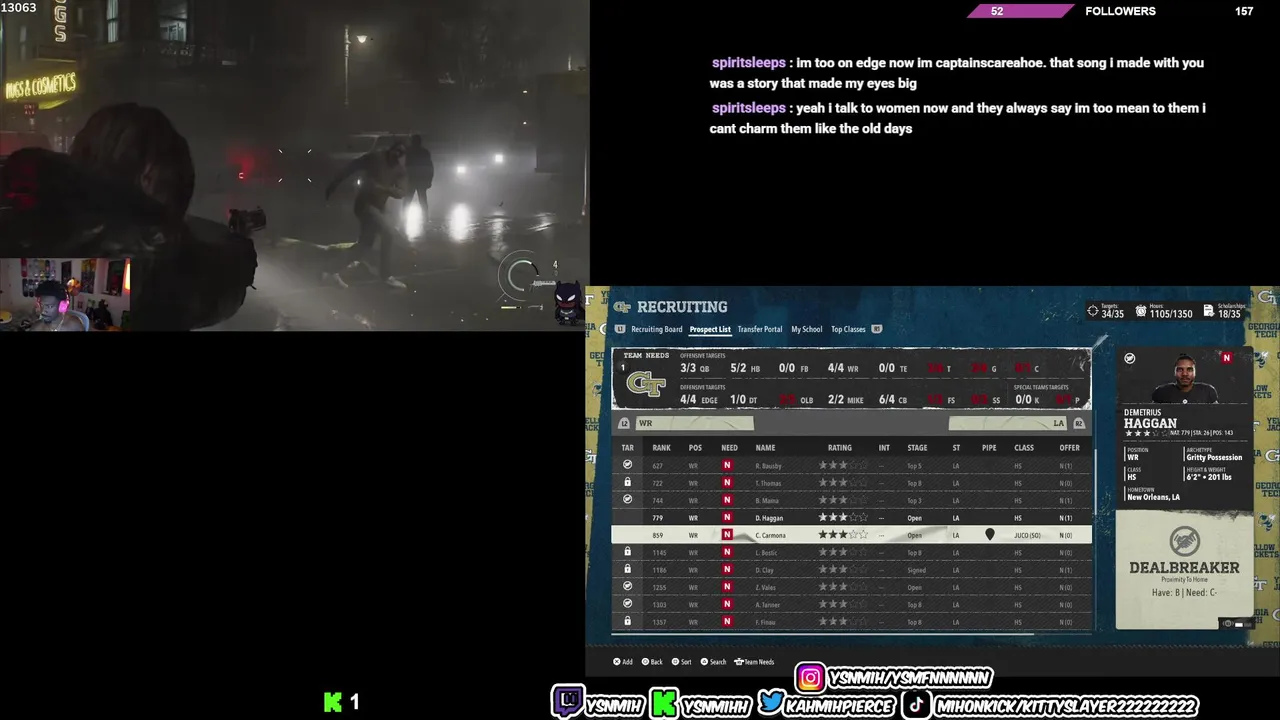1280x720 pixels.
Task: Click the targeted check icon on Haggan's card
Action: tap(1129, 359)
